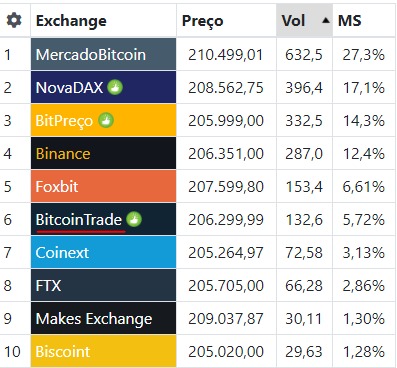Sort table by Exchange column header

(x=71, y=21)
